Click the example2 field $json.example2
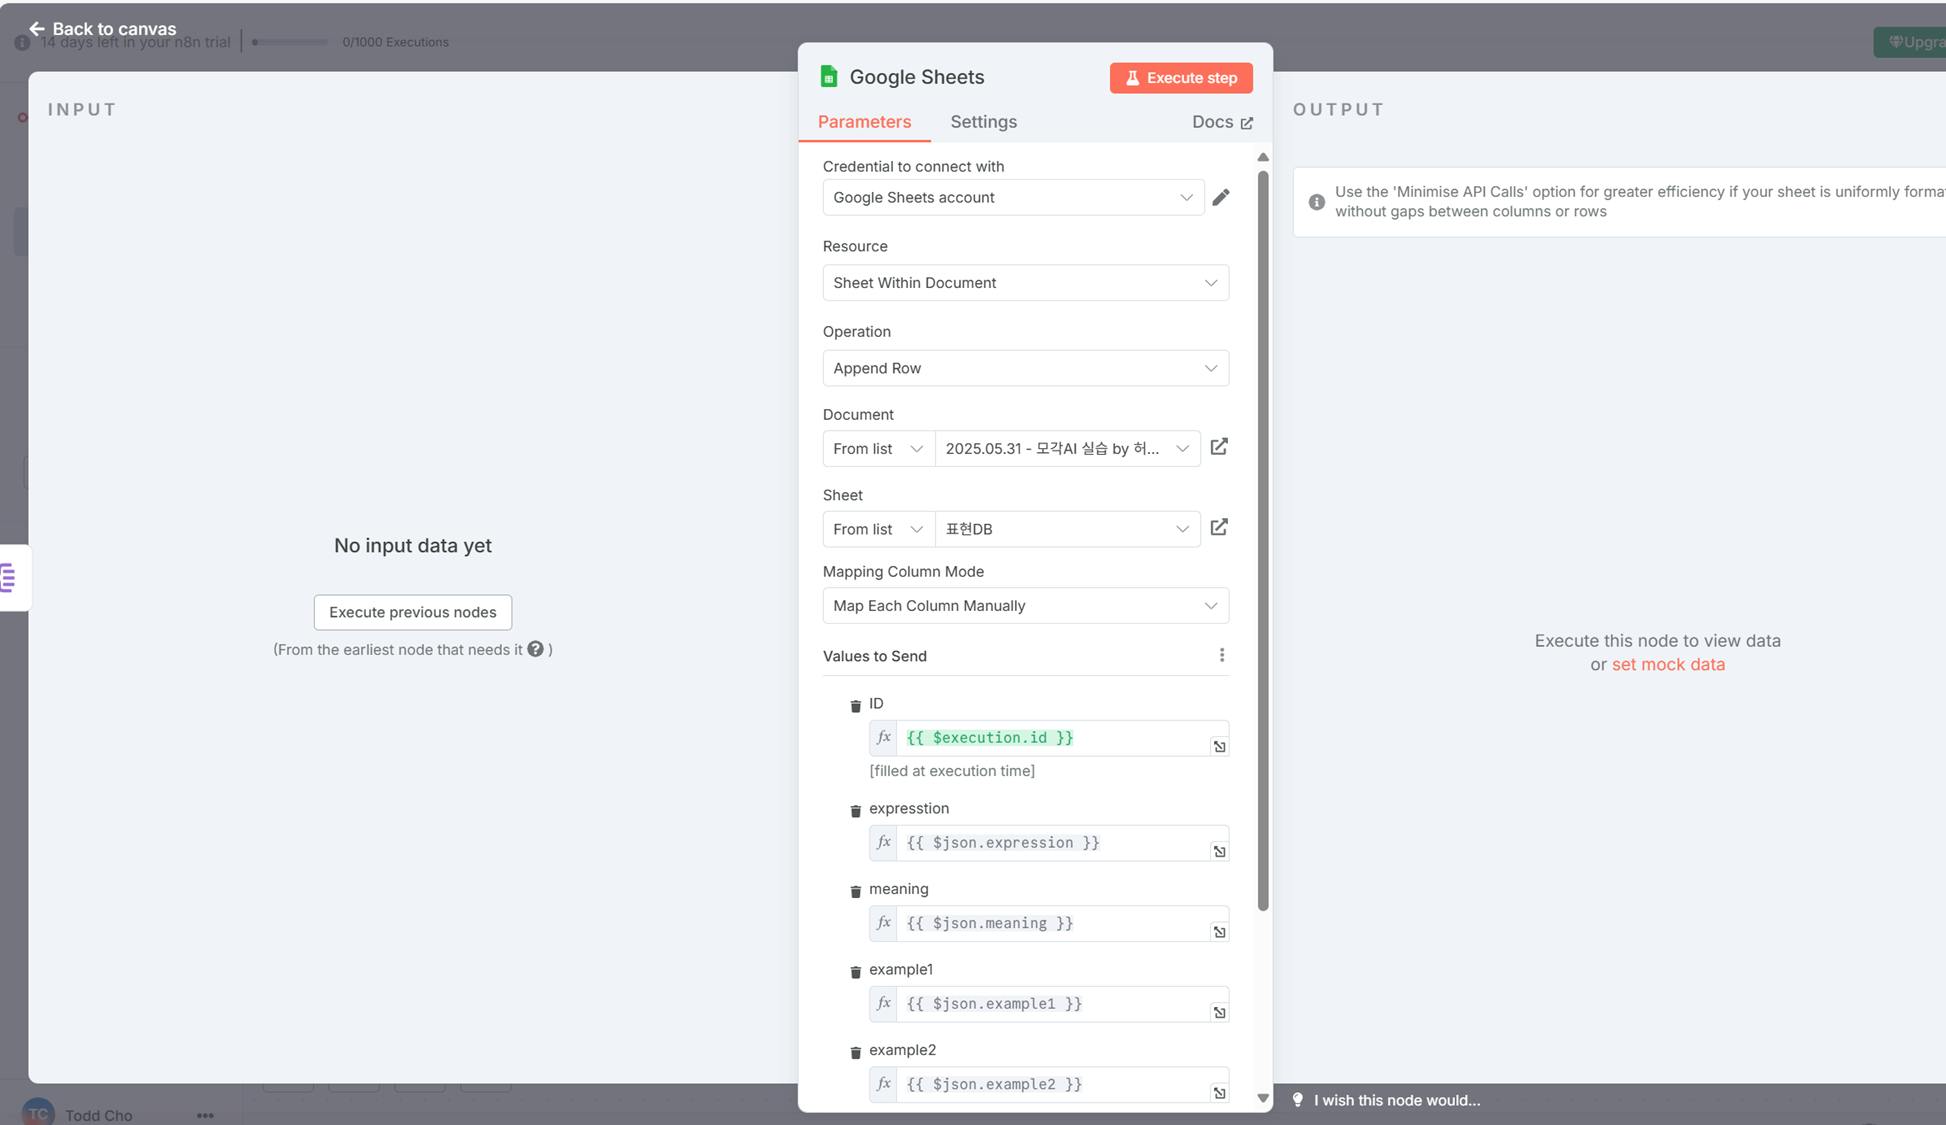 click(x=1049, y=1084)
